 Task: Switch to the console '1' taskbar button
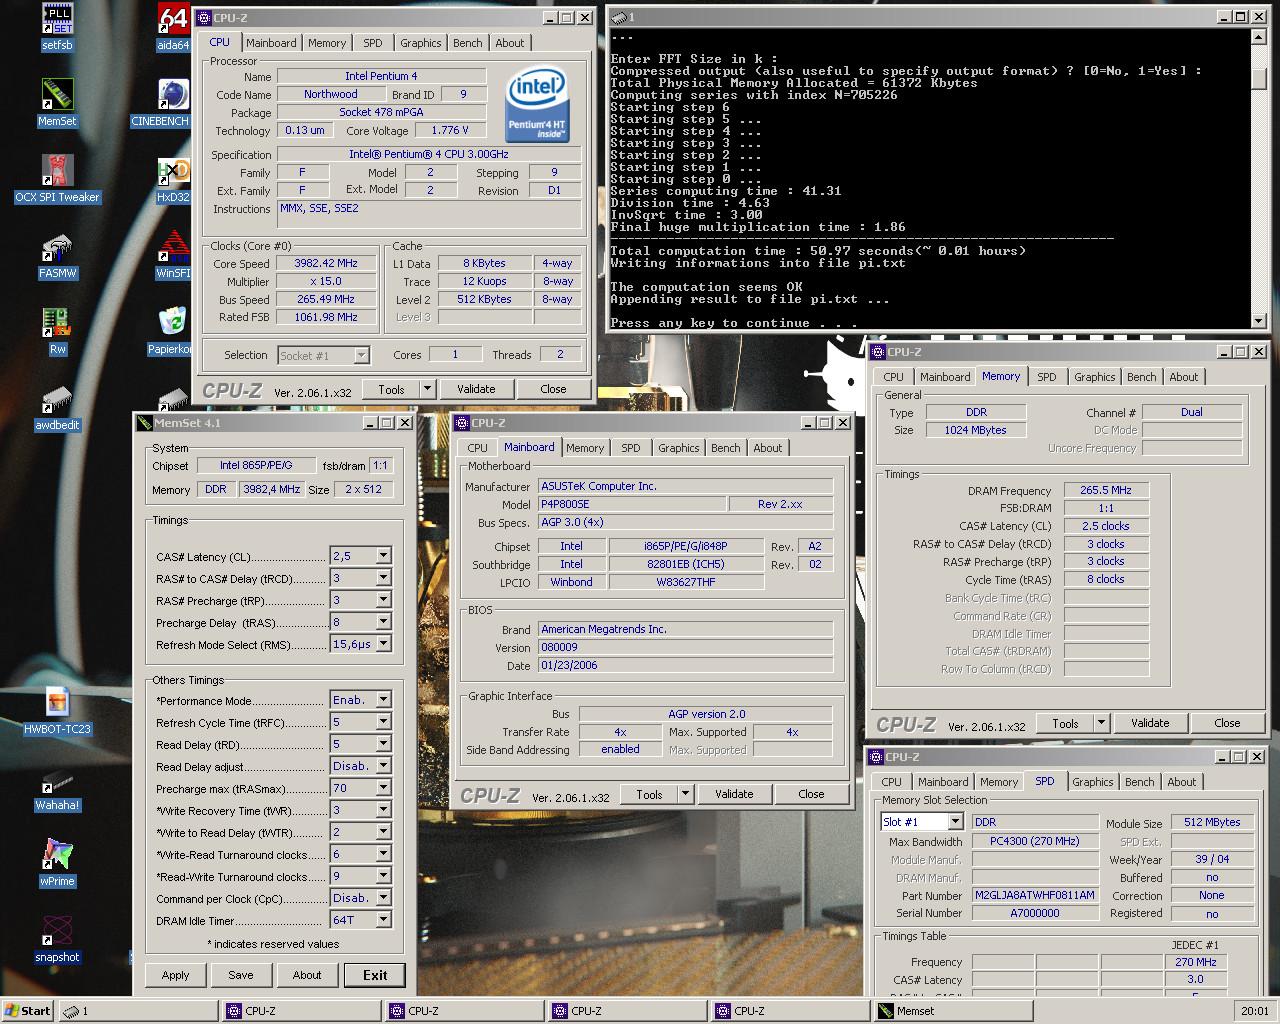click(138, 1011)
